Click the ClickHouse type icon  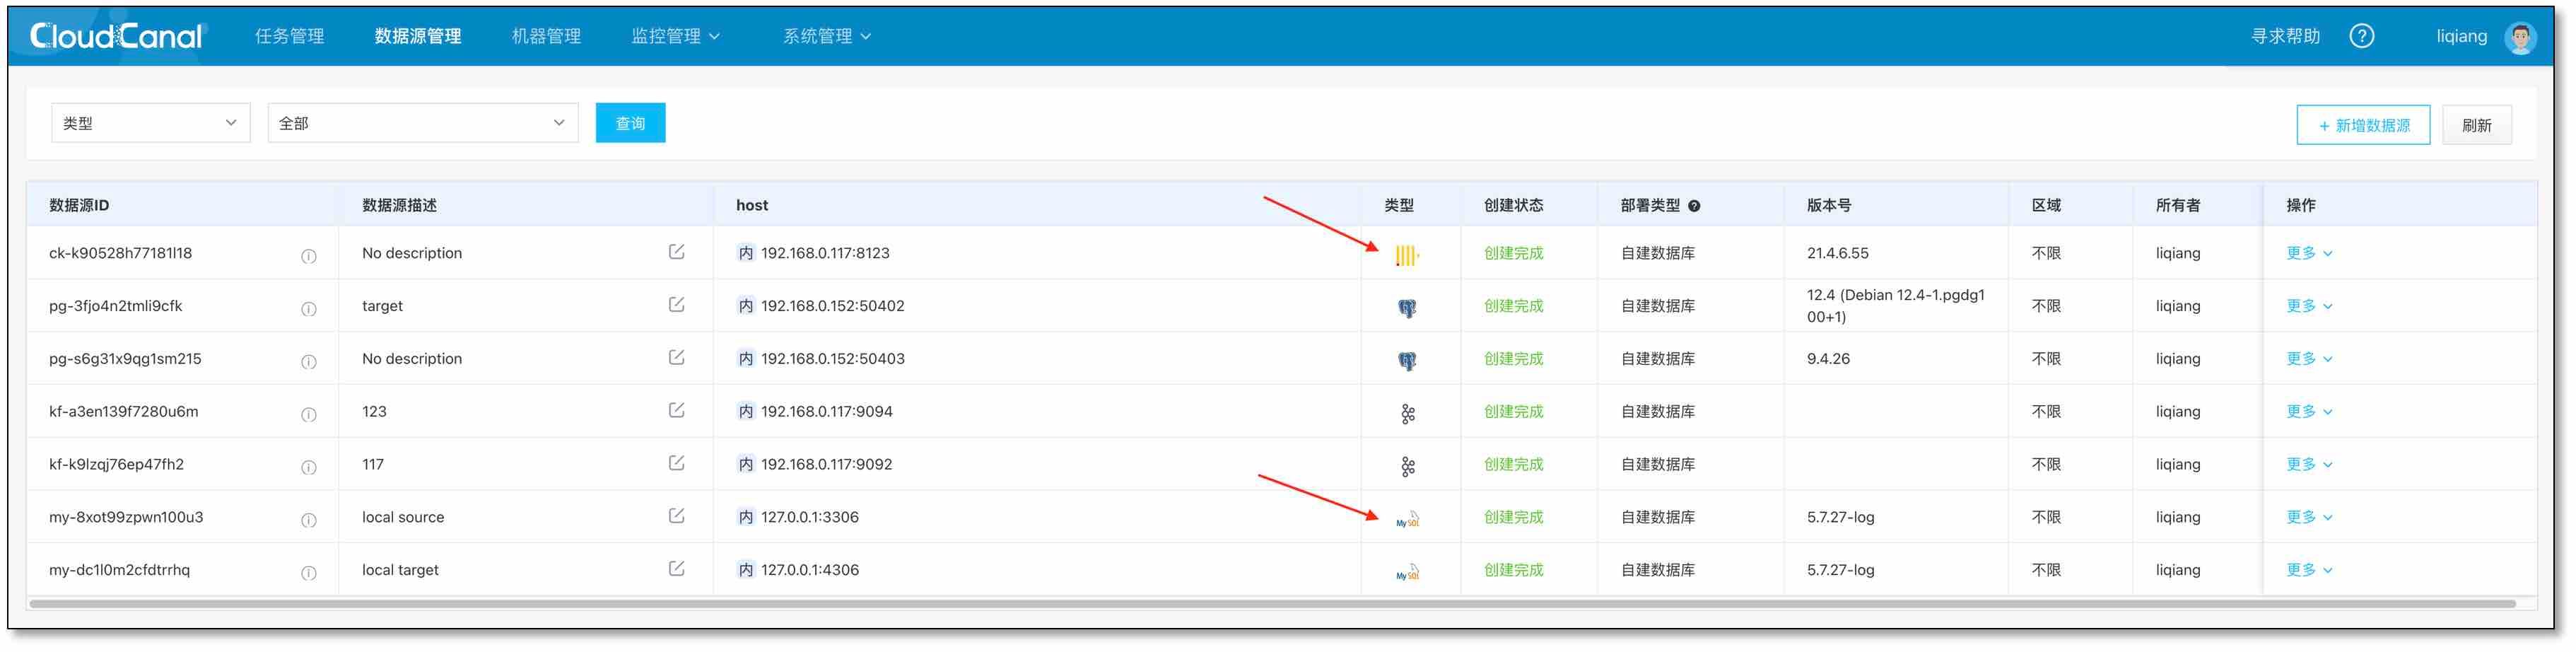1407,256
